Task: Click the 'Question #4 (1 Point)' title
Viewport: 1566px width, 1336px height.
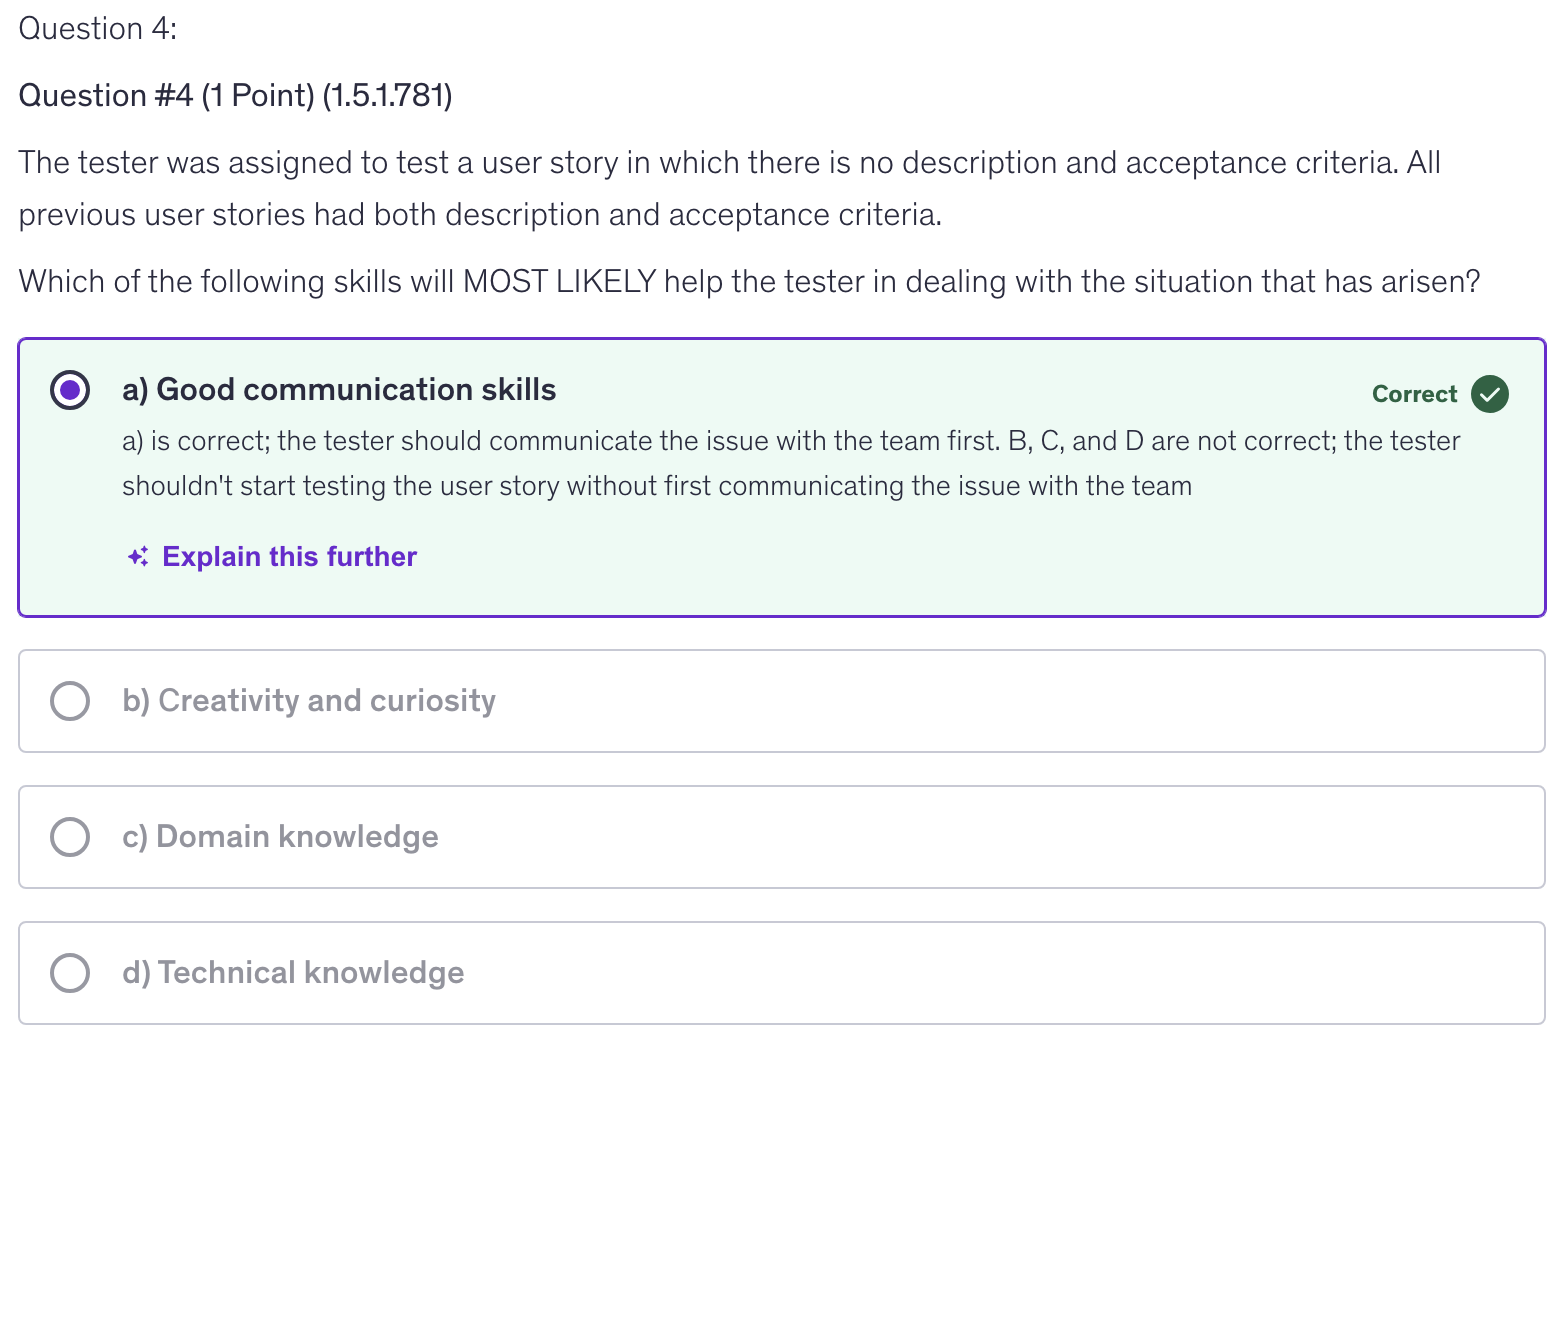Action: point(235,96)
